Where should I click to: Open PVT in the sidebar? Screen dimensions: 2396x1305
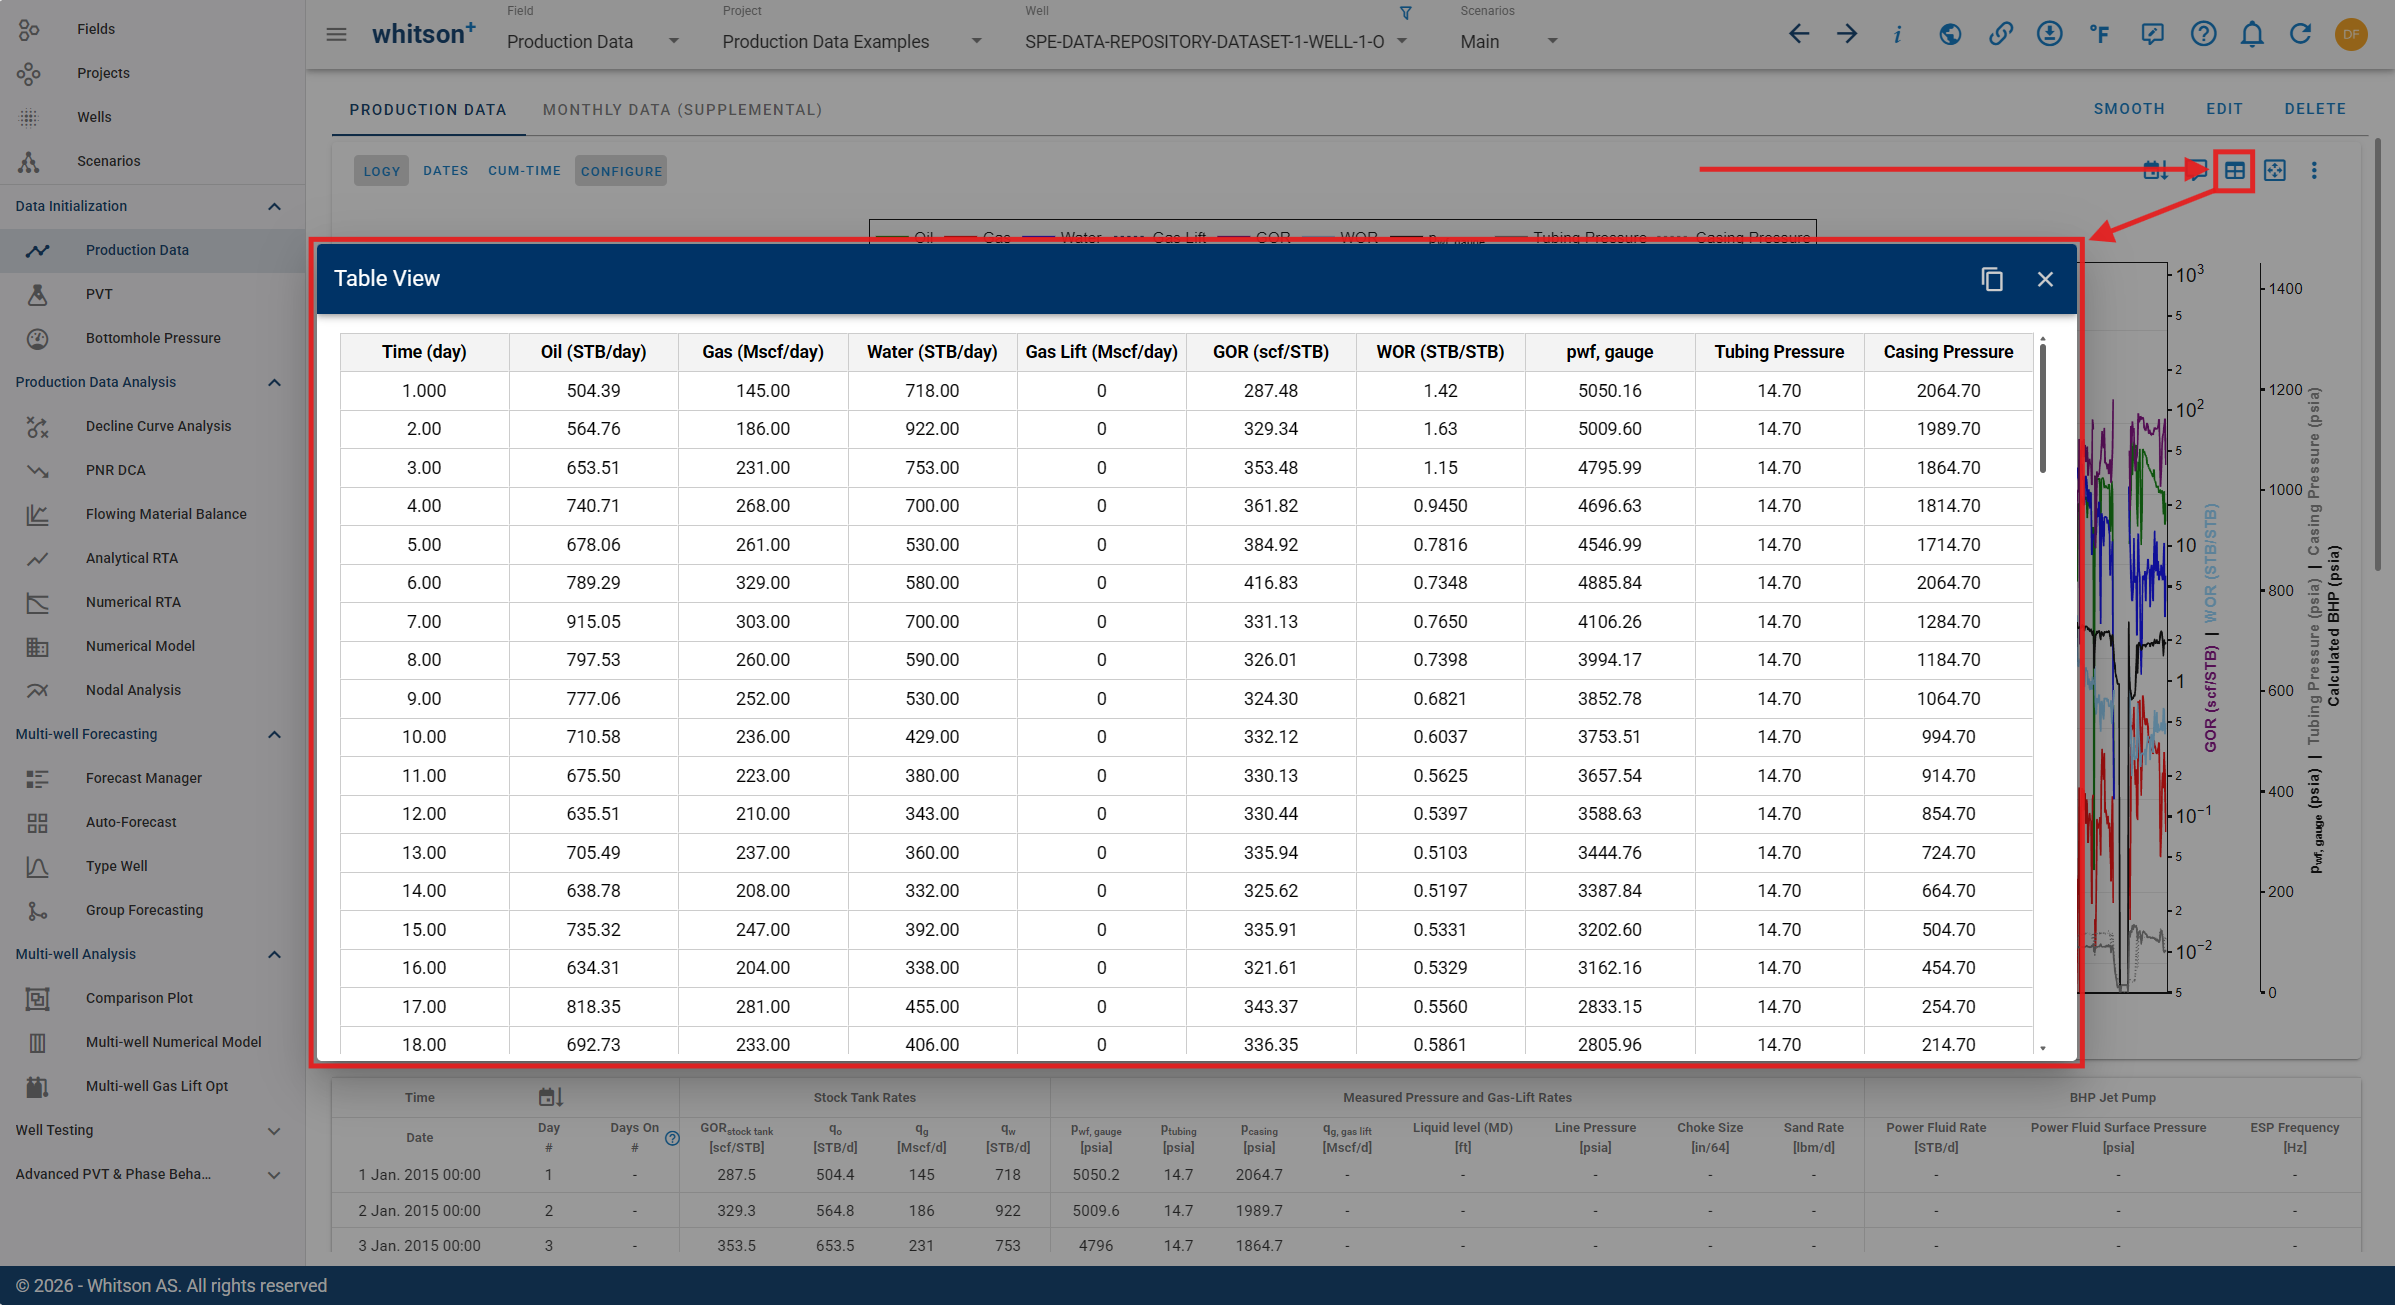pos(153,294)
